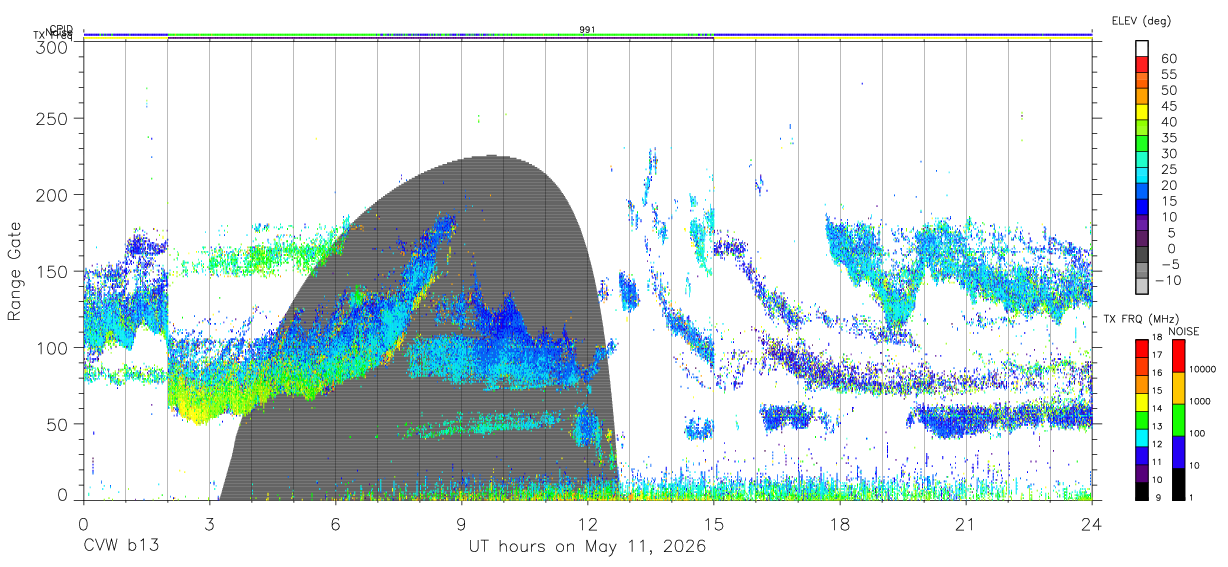1228x567 pixels.
Task: Click the 'CVW b13' radar beam label
Action: coord(121,547)
